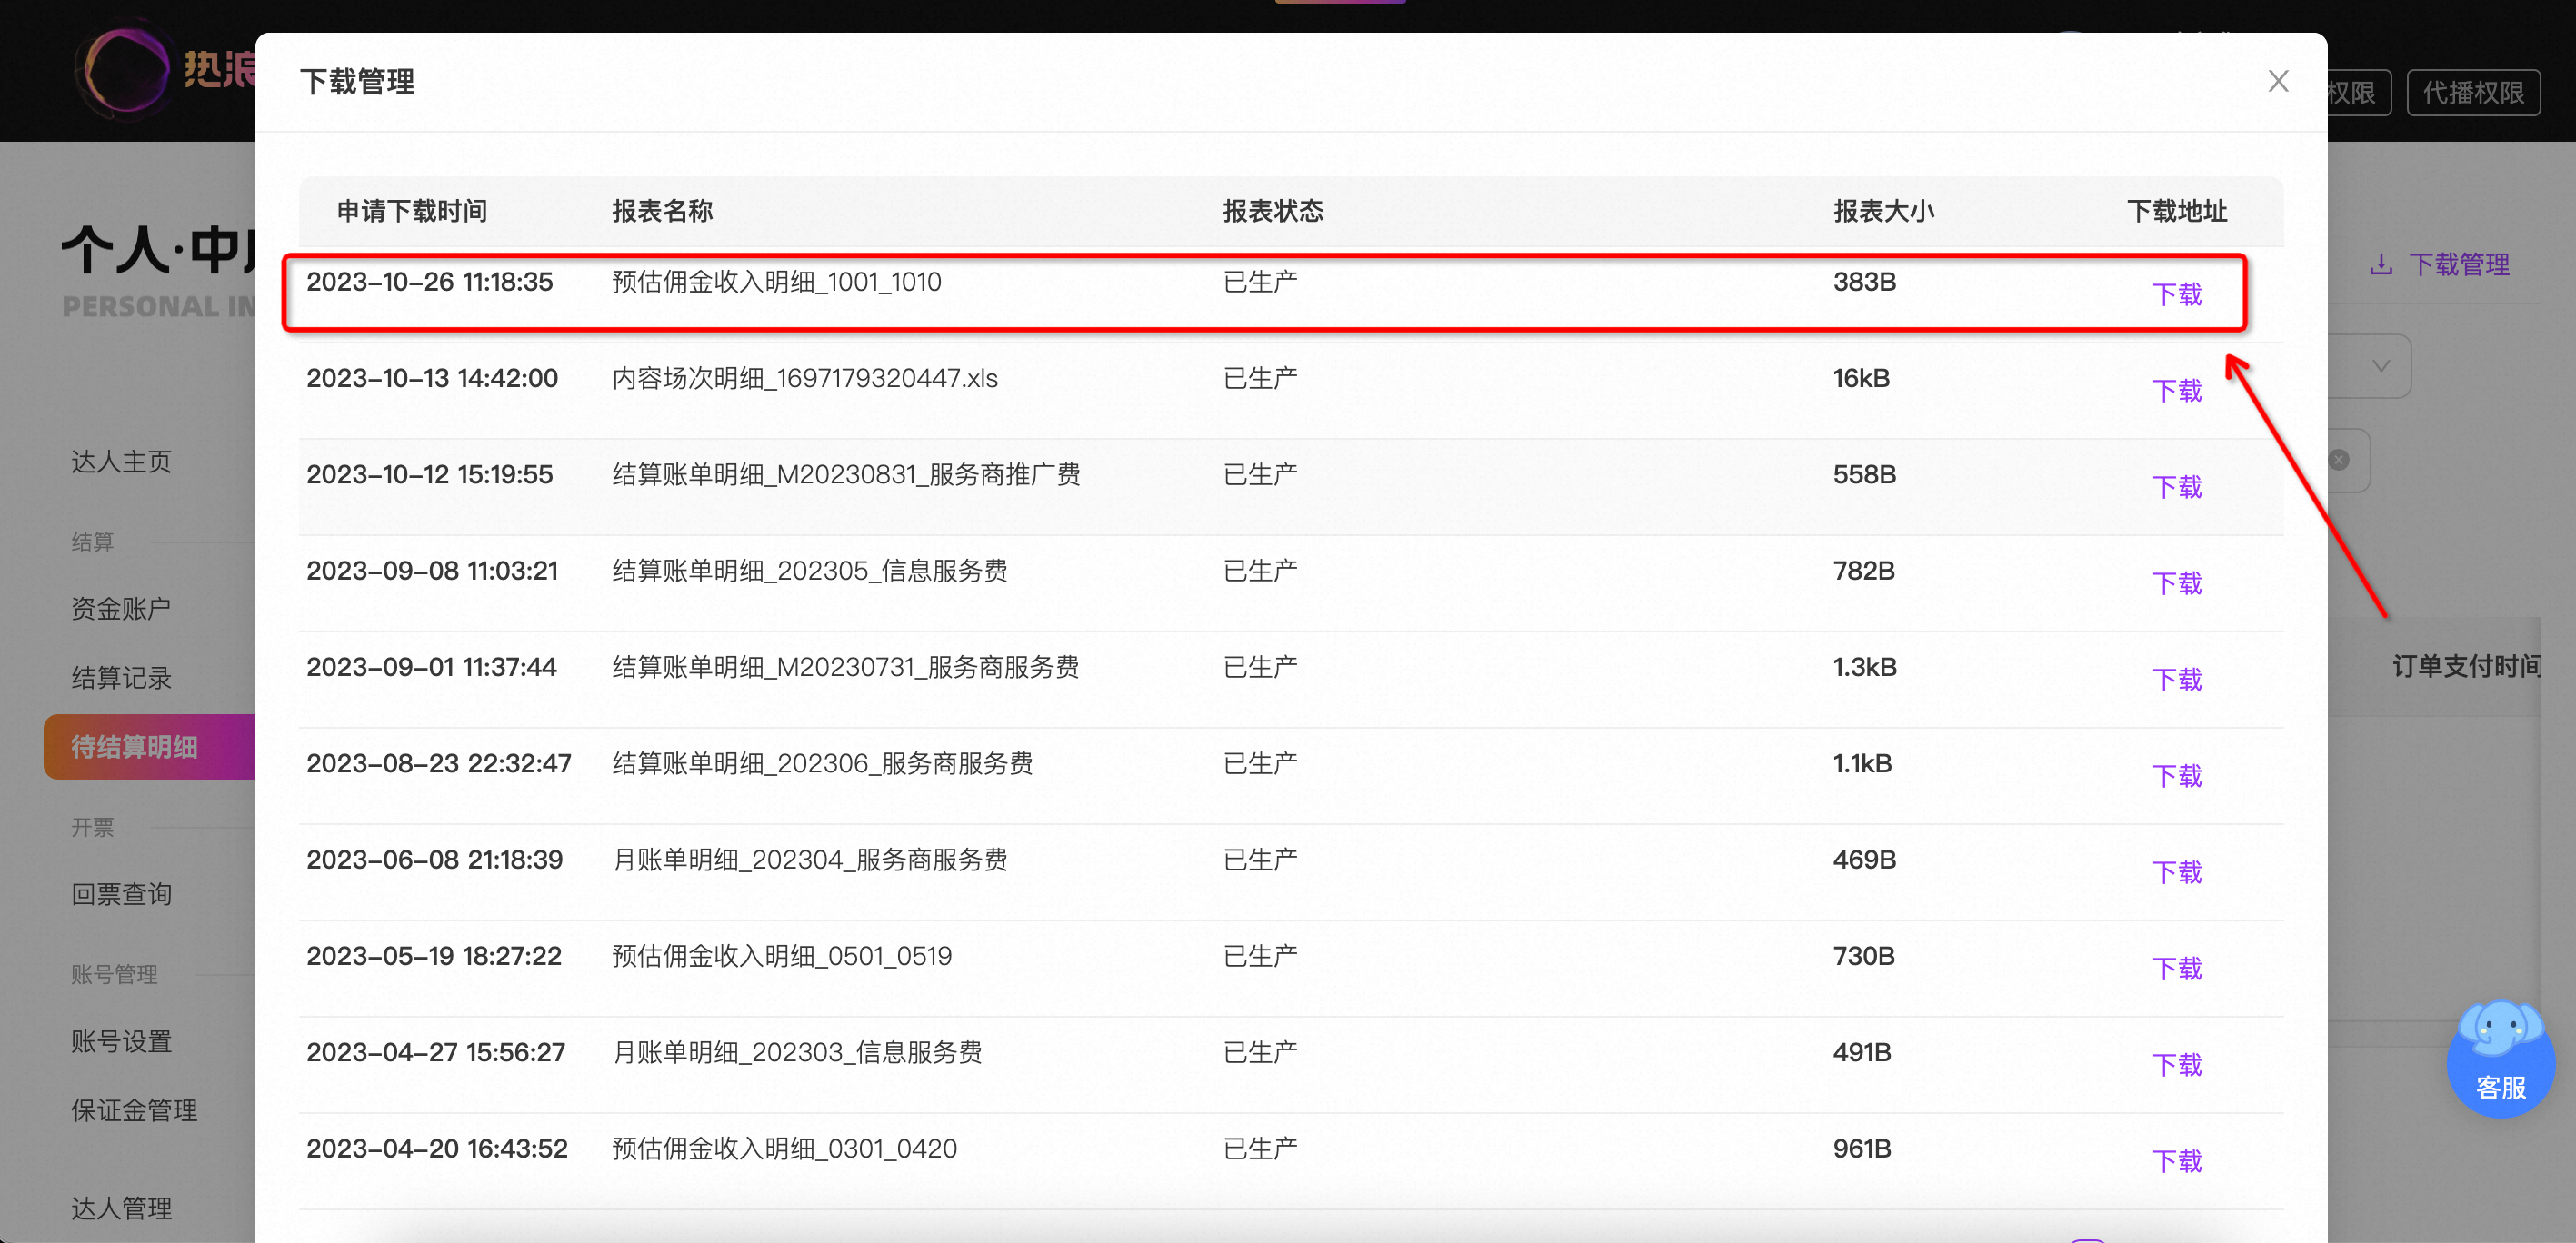Open 结算记录 in the sidebar
The image size is (2576, 1243).
pos(121,678)
